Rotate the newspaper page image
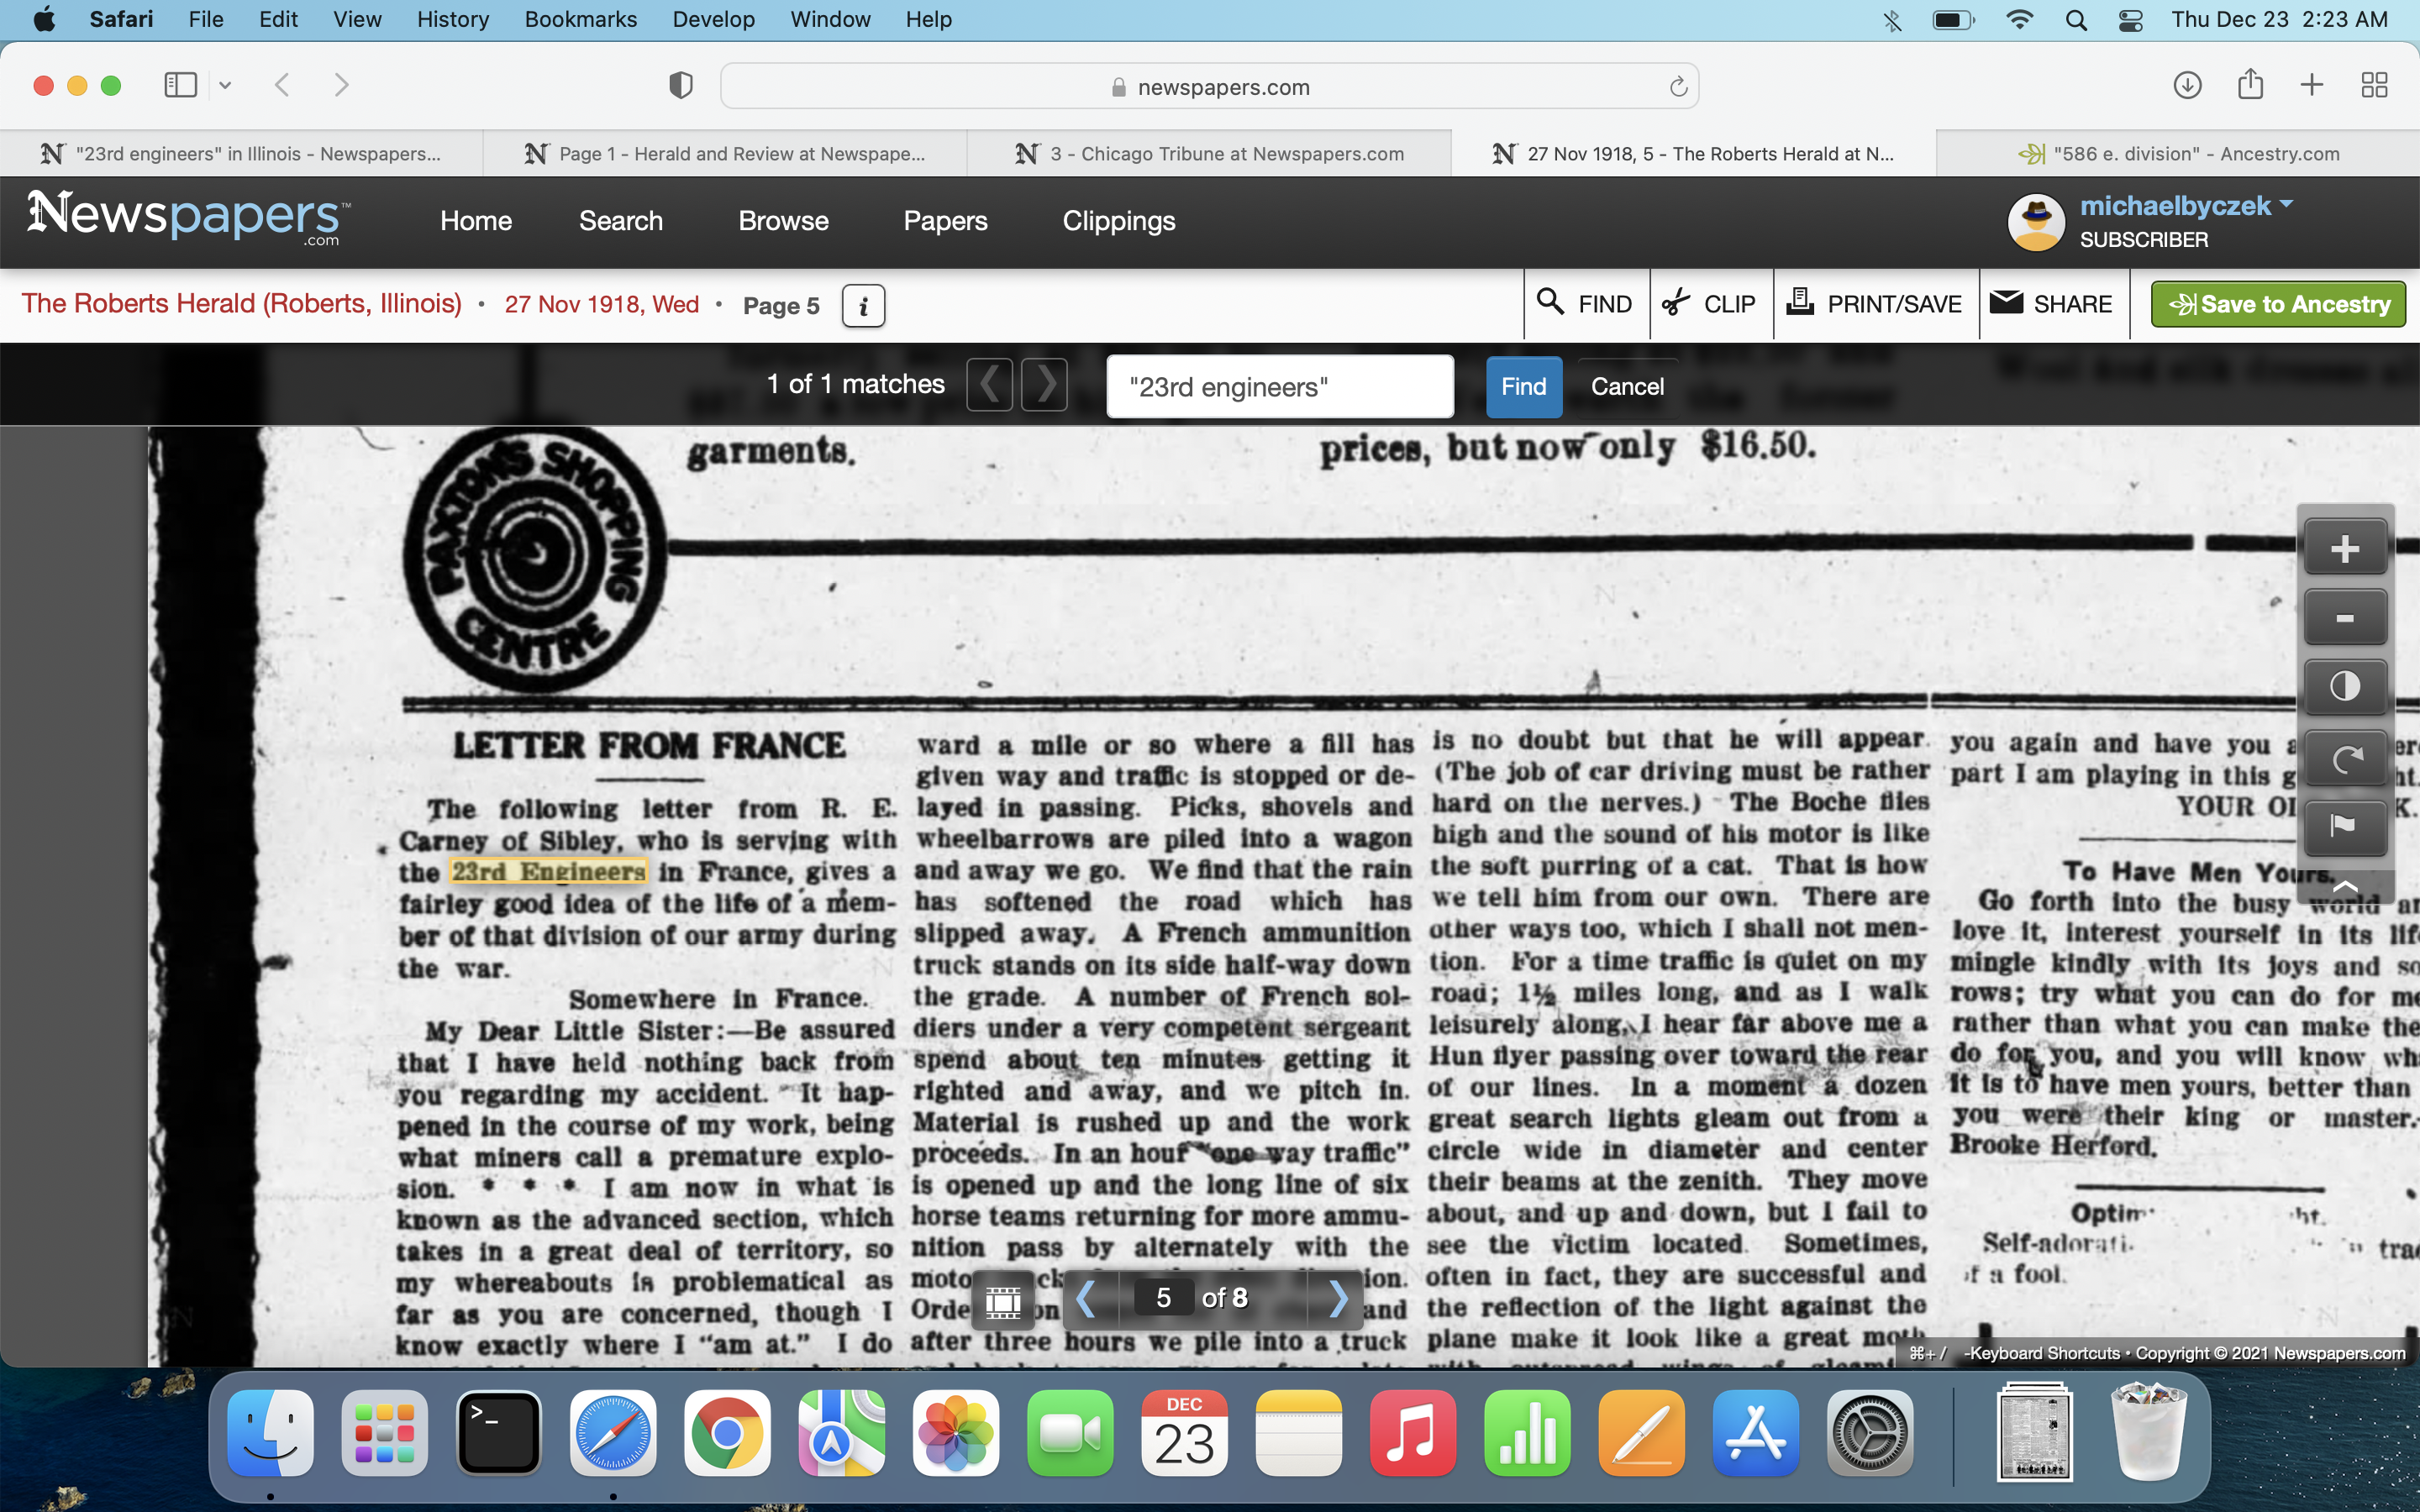This screenshot has height=1512, width=2420. (2344, 758)
